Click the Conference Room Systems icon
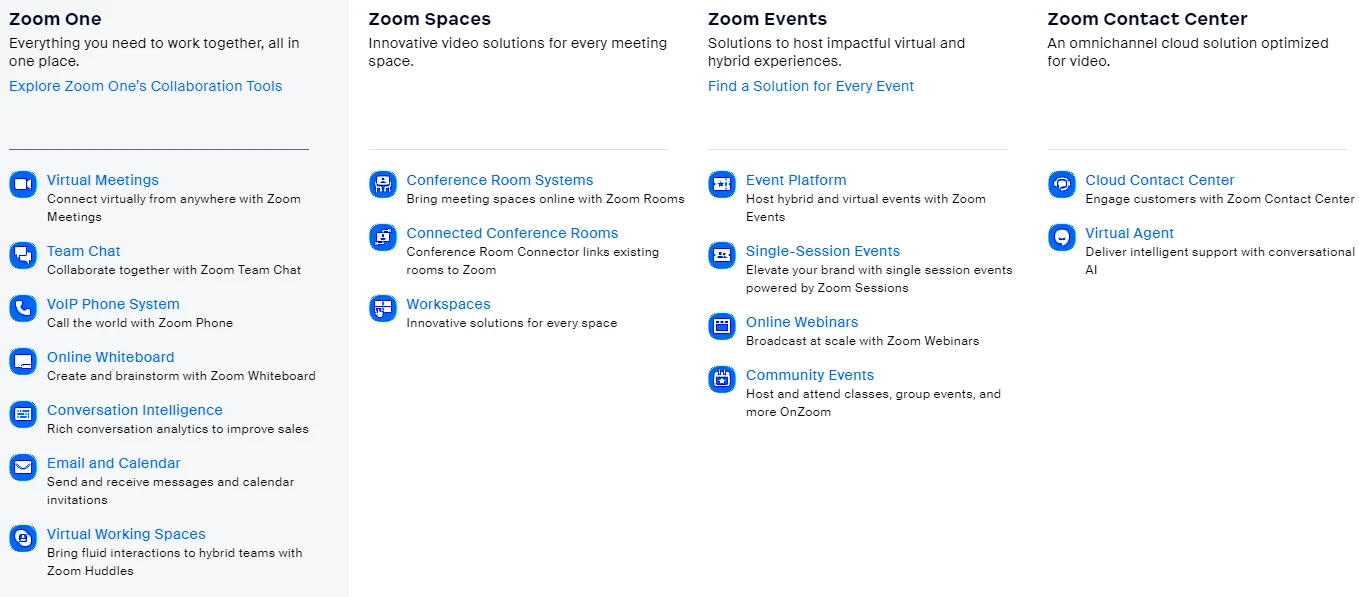The height and width of the screenshot is (597, 1359). (382, 184)
